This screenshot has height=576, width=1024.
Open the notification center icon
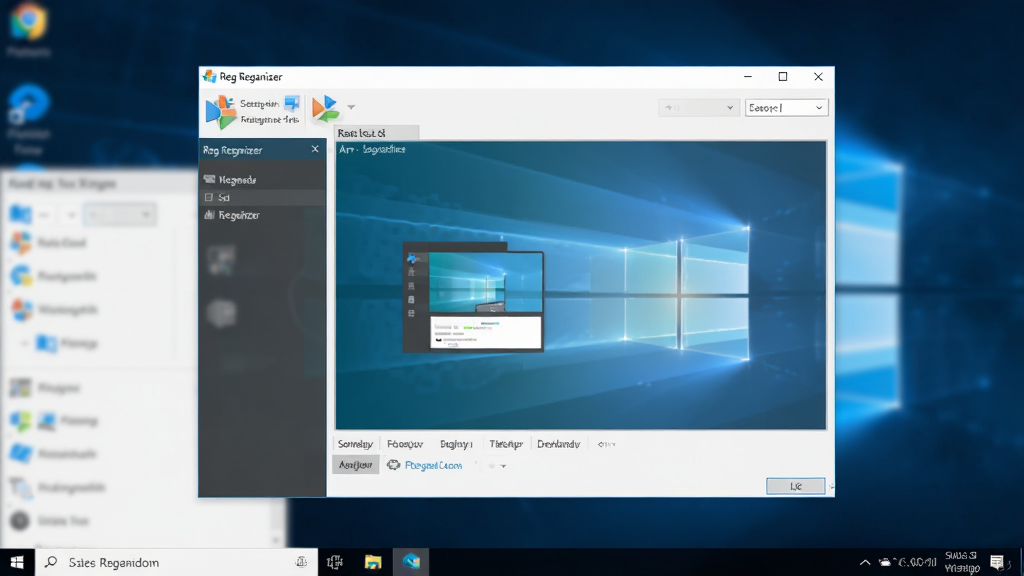[x=997, y=562]
